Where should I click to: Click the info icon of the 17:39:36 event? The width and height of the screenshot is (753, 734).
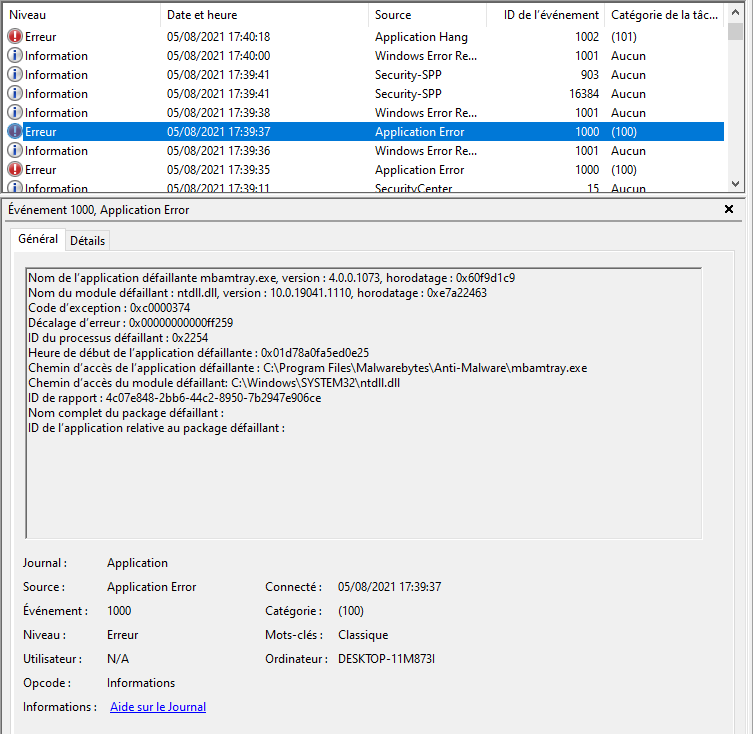tap(15, 150)
